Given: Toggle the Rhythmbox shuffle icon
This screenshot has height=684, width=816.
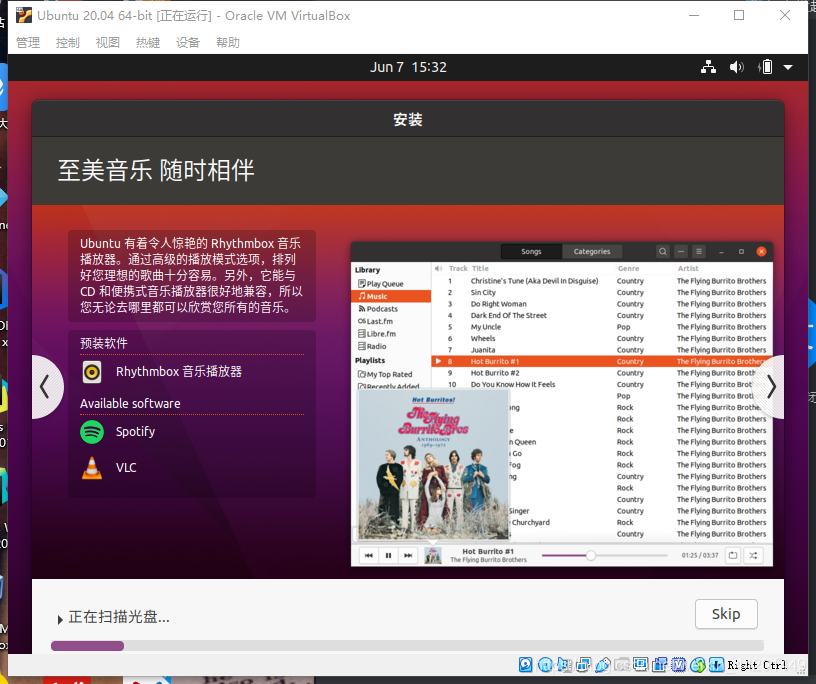Looking at the screenshot, I should tap(753, 555).
